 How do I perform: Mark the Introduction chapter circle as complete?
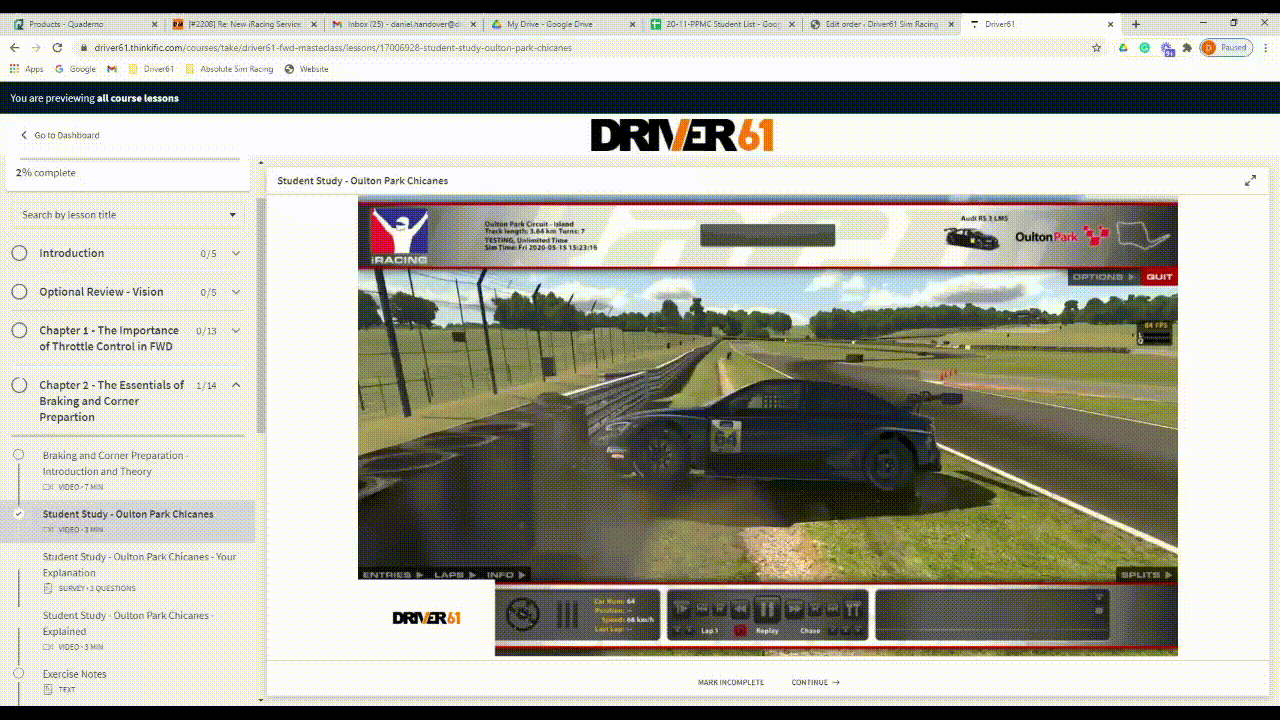19,253
